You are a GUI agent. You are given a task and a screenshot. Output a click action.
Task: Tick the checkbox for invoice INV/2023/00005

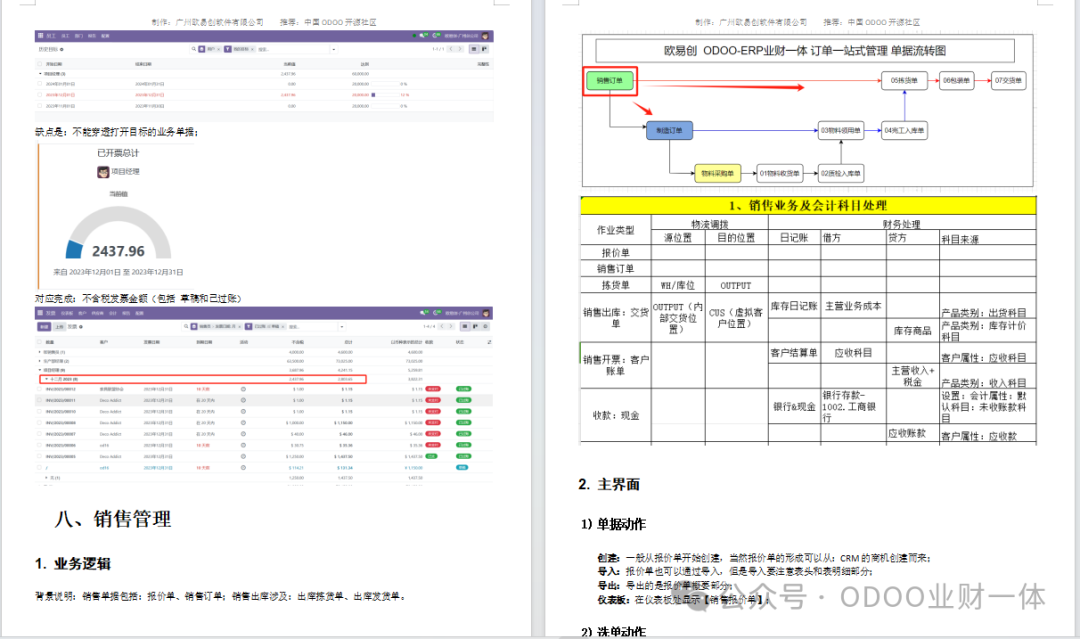pos(39,456)
